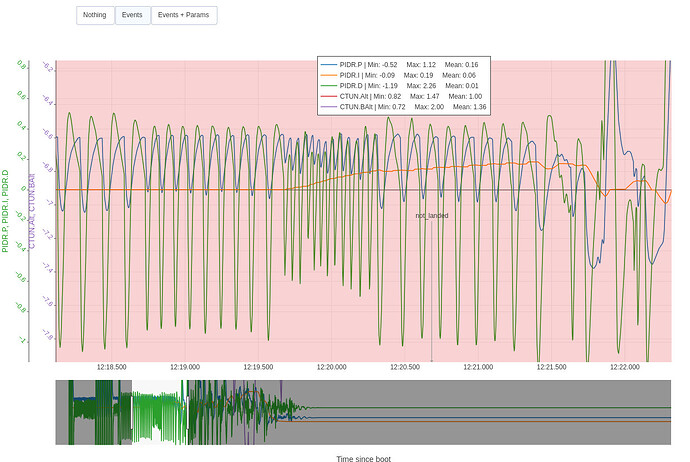690x462 pixels.
Task: Click the 12:22.000 x-axis tick label
Action: [624, 367]
